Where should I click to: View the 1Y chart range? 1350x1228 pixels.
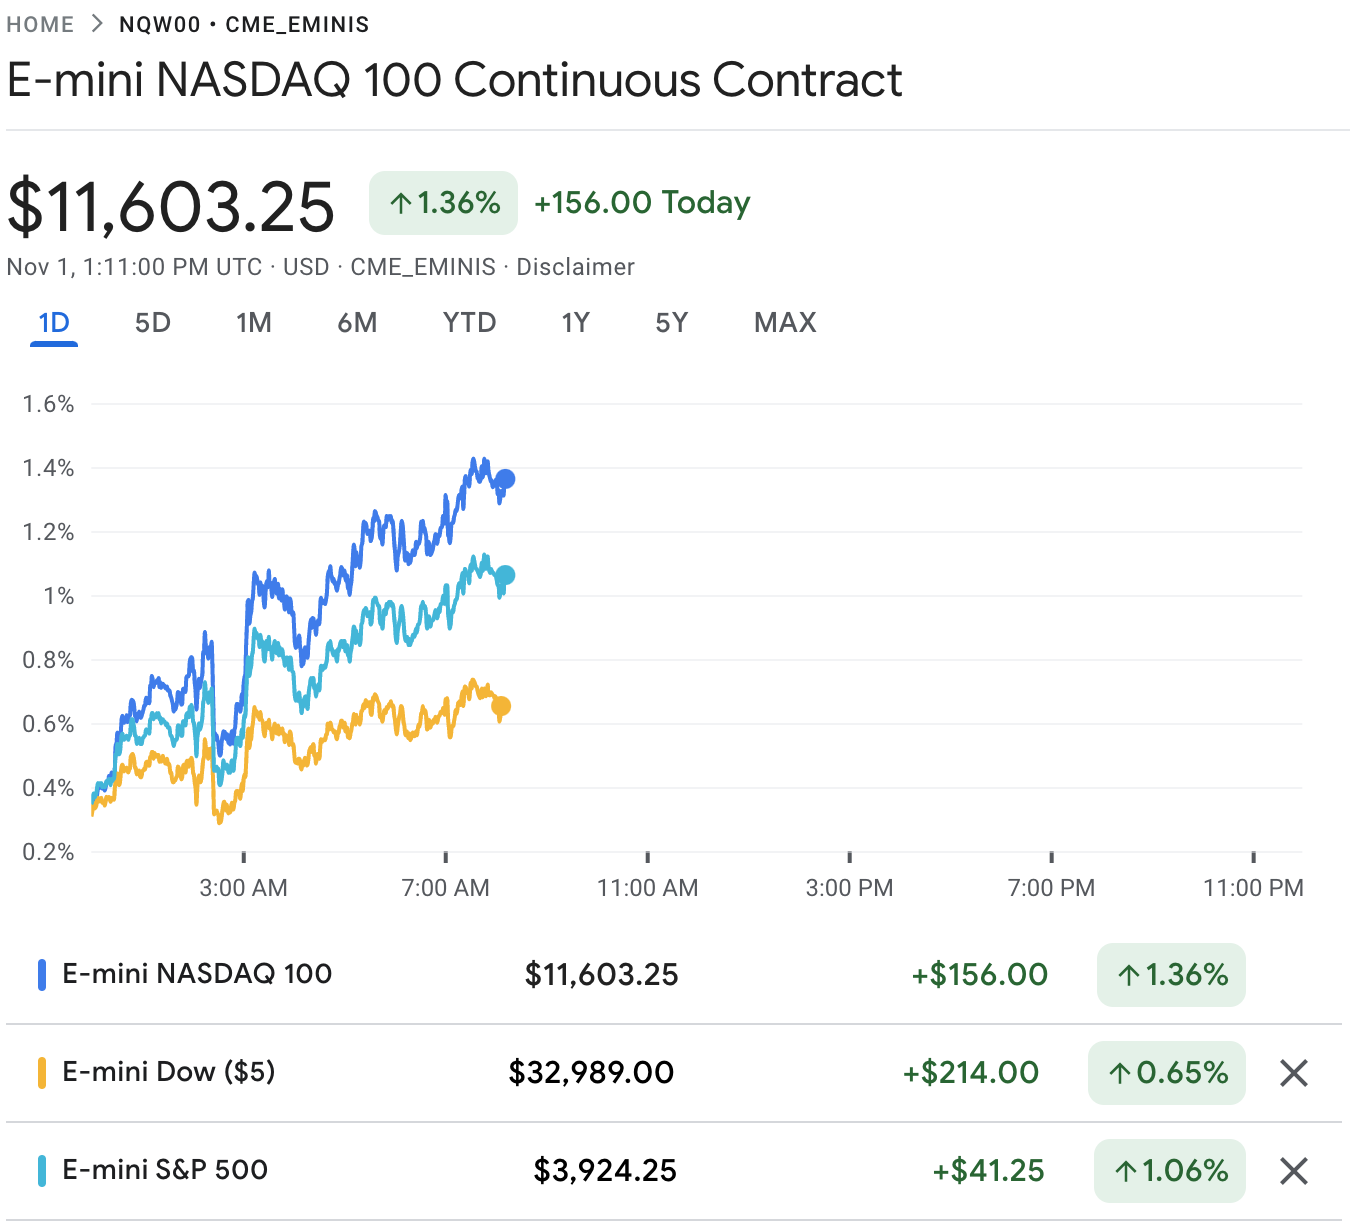tap(576, 323)
